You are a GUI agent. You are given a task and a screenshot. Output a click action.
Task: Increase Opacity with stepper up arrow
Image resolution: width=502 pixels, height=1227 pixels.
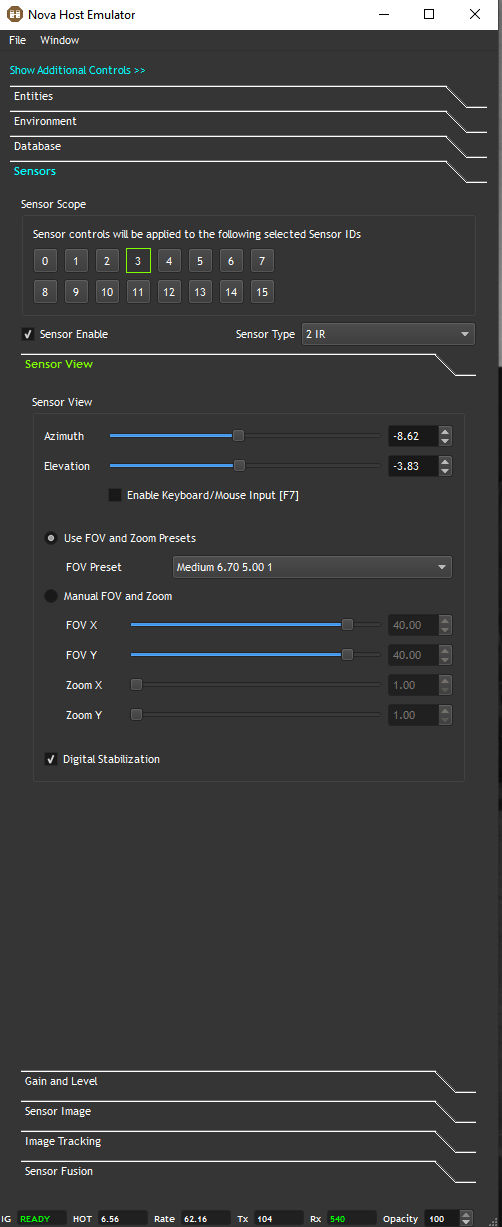[464, 1215]
